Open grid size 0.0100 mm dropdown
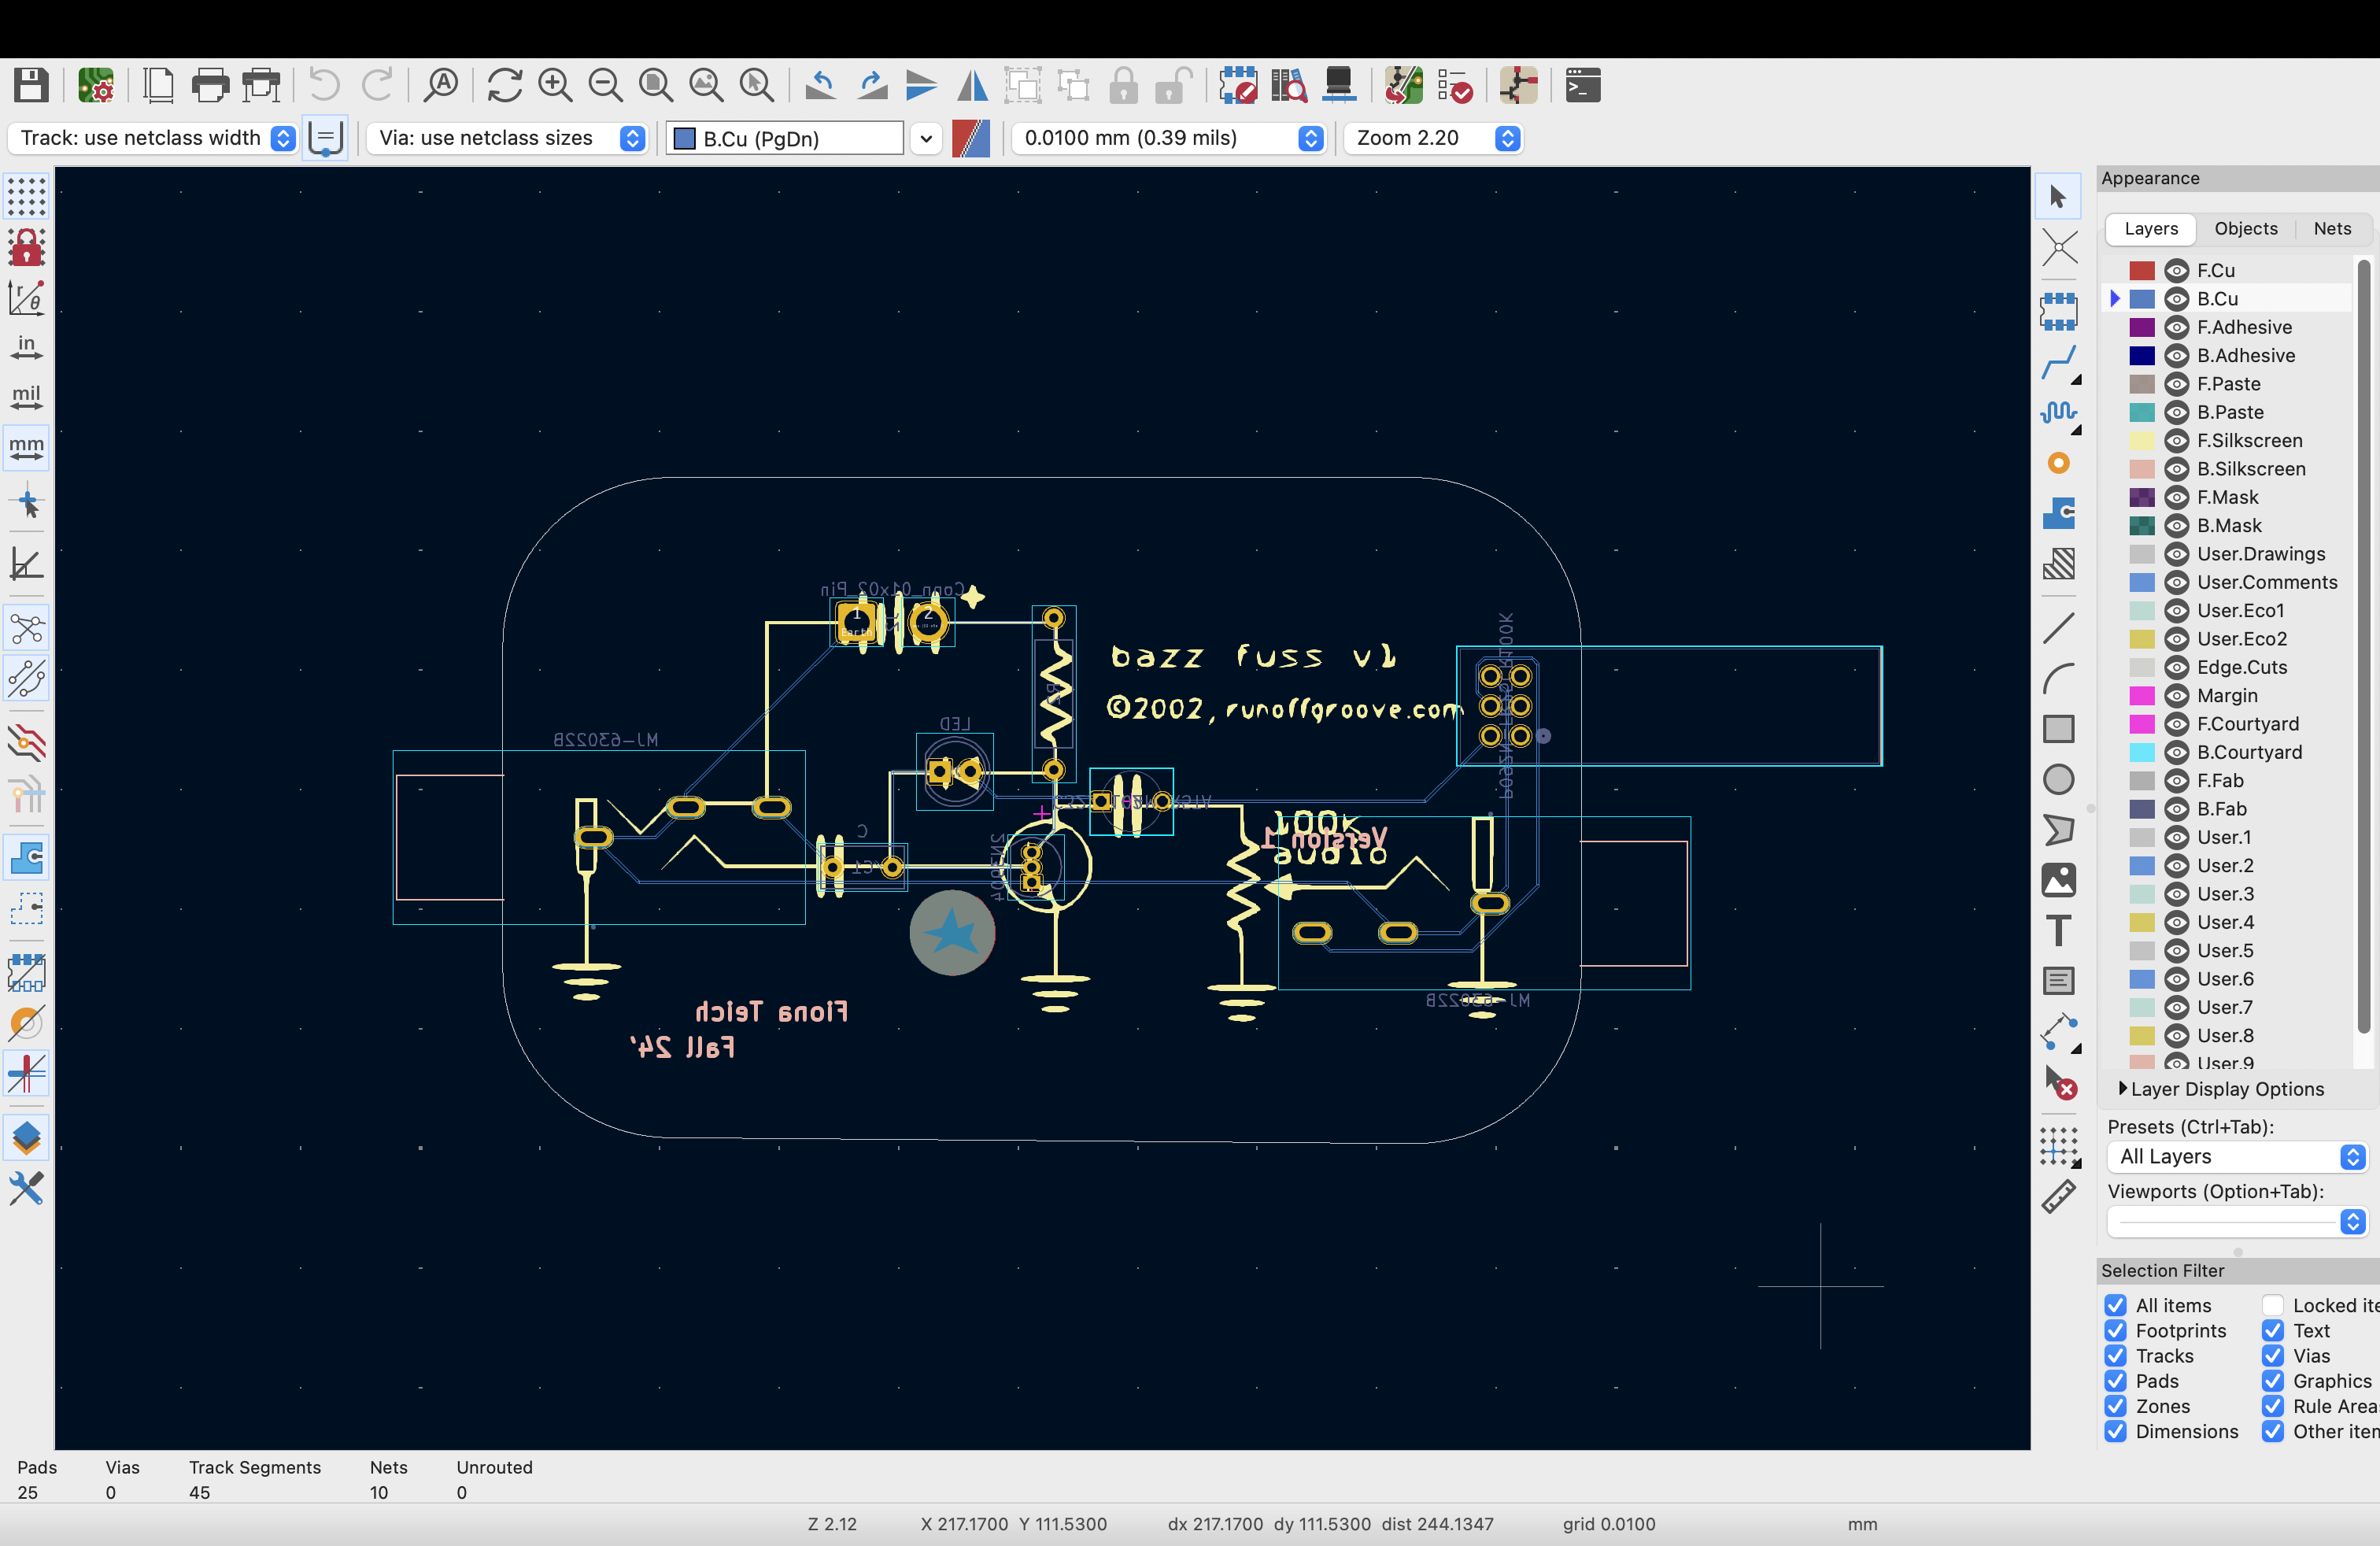 click(x=1169, y=138)
